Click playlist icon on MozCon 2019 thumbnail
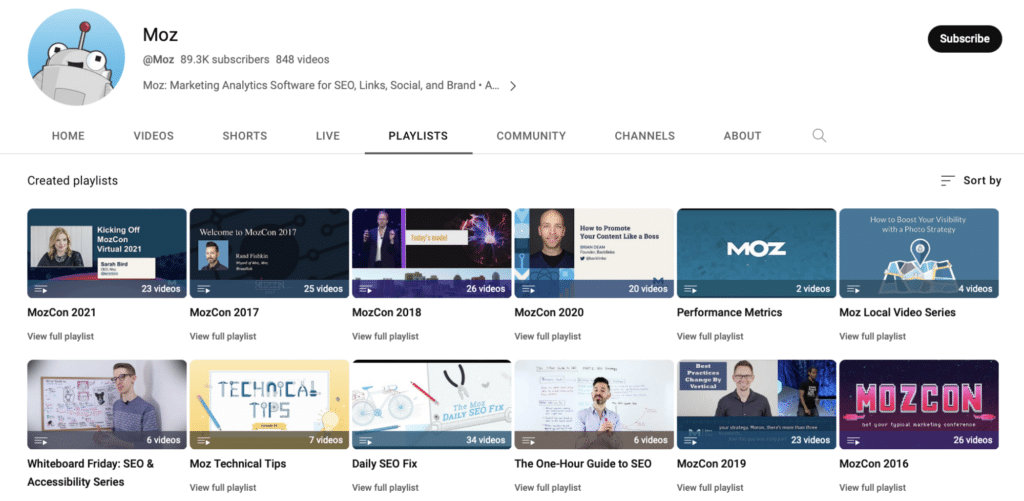 (x=691, y=440)
